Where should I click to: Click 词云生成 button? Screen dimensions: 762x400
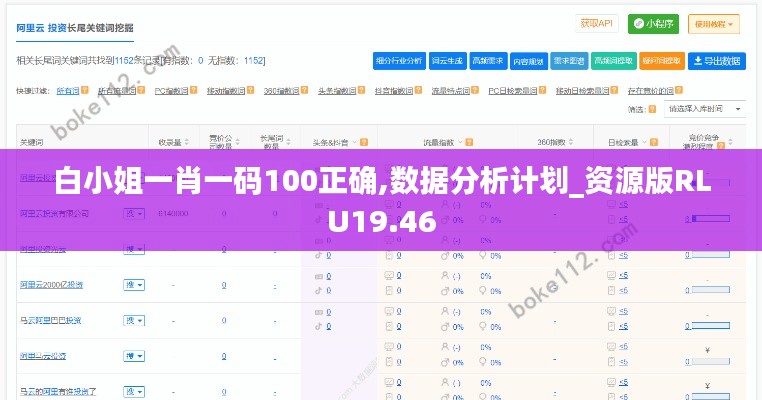tap(448, 61)
